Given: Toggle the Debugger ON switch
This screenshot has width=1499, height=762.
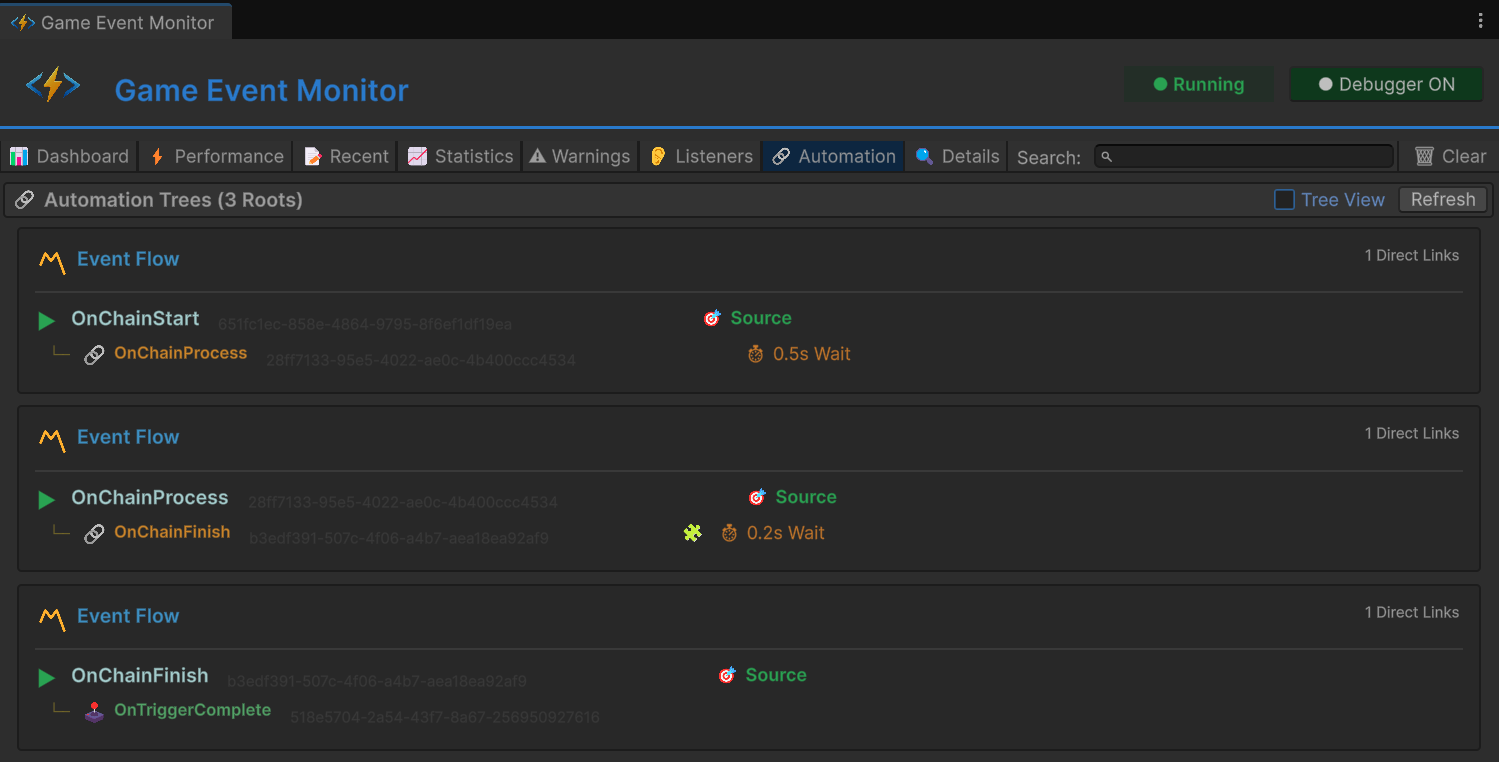Looking at the screenshot, I should pos(1386,84).
